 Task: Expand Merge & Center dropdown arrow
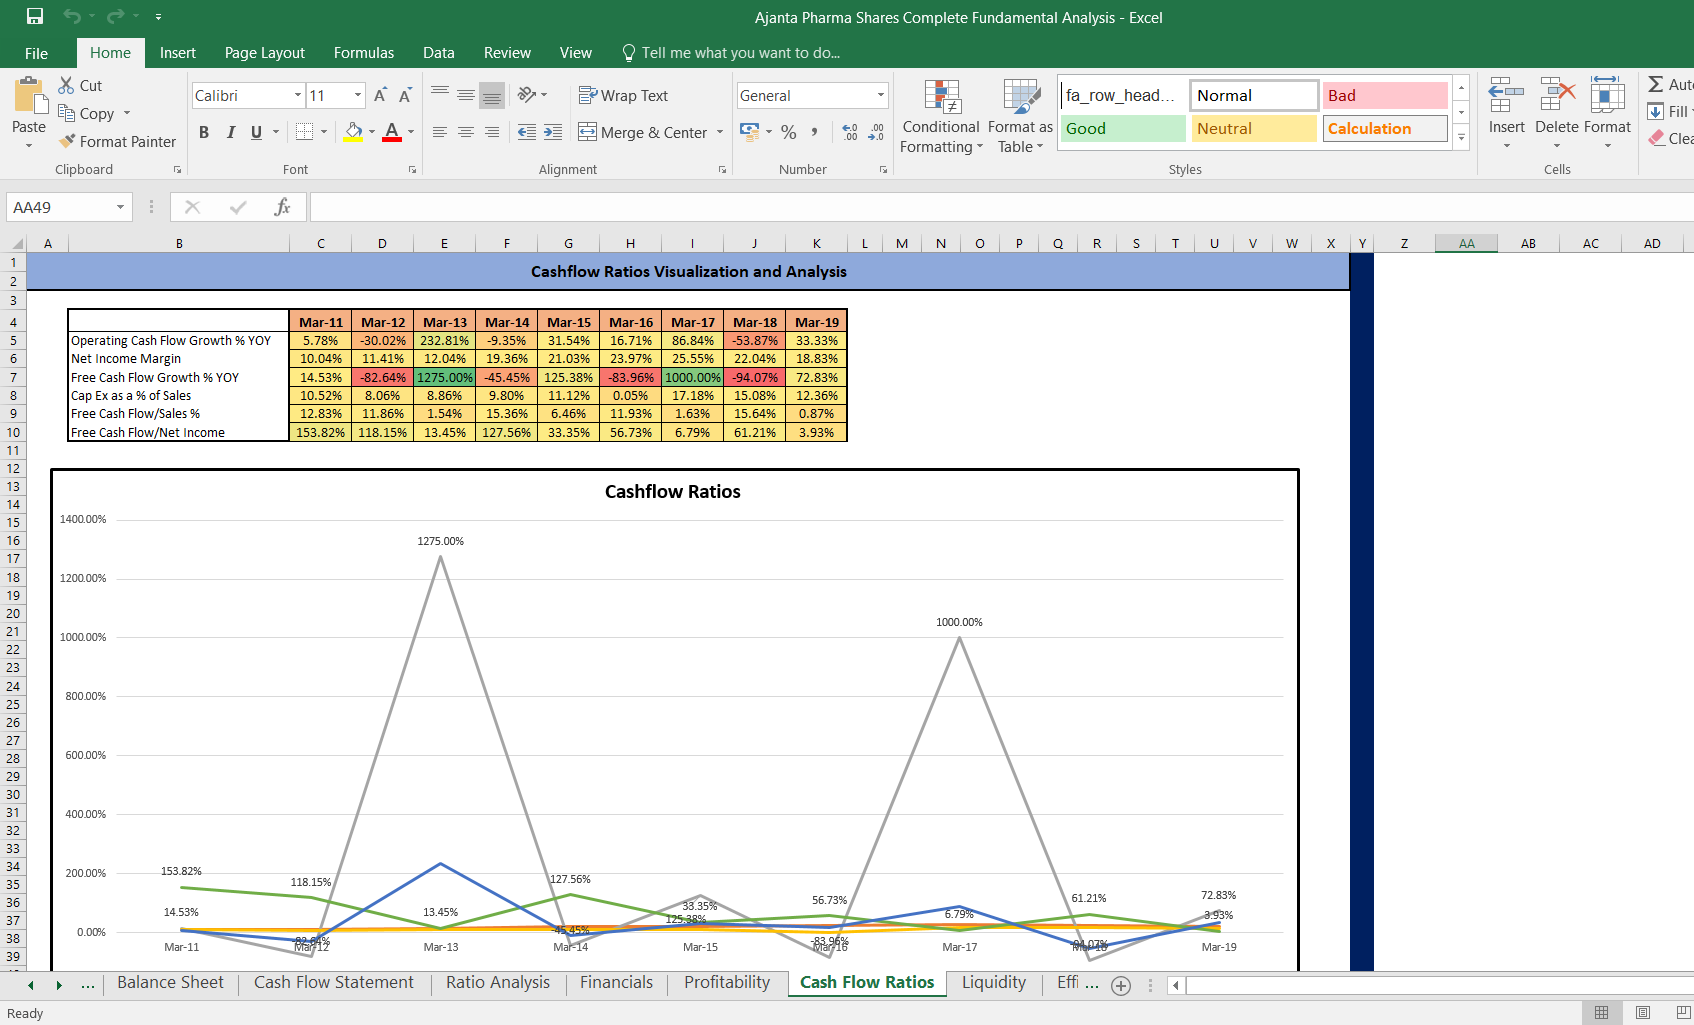click(x=720, y=132)
